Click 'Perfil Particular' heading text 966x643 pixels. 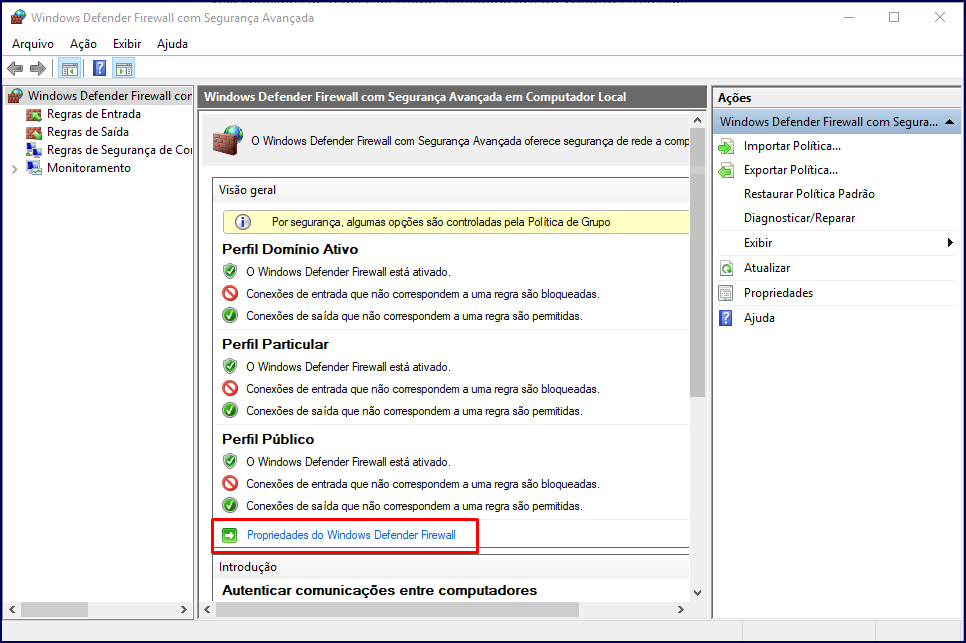pos(275,344)
